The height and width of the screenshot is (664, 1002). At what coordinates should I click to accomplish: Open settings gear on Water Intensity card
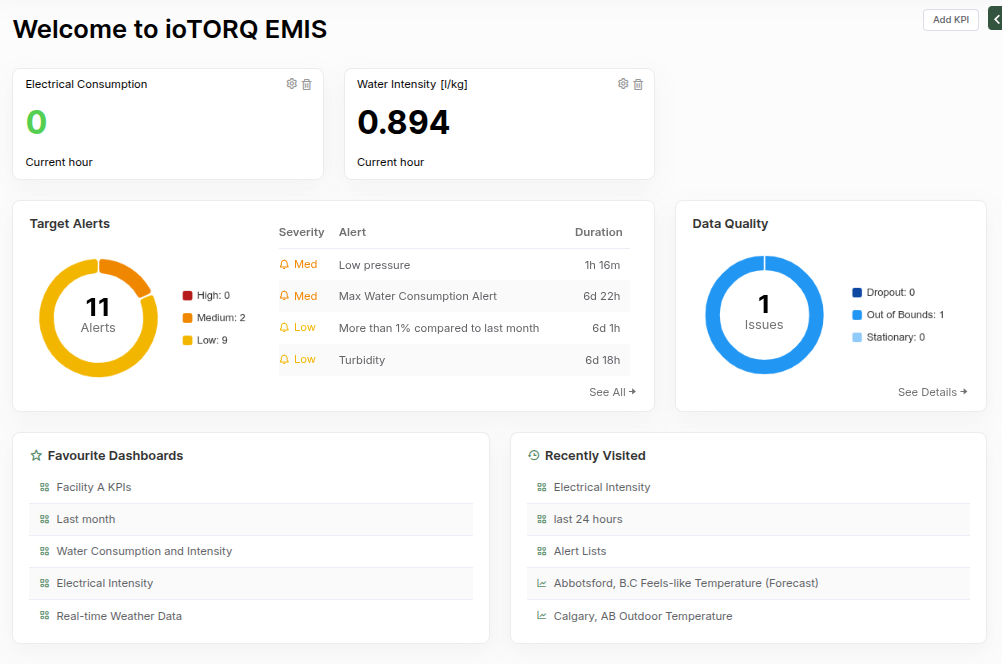(623, 84)
